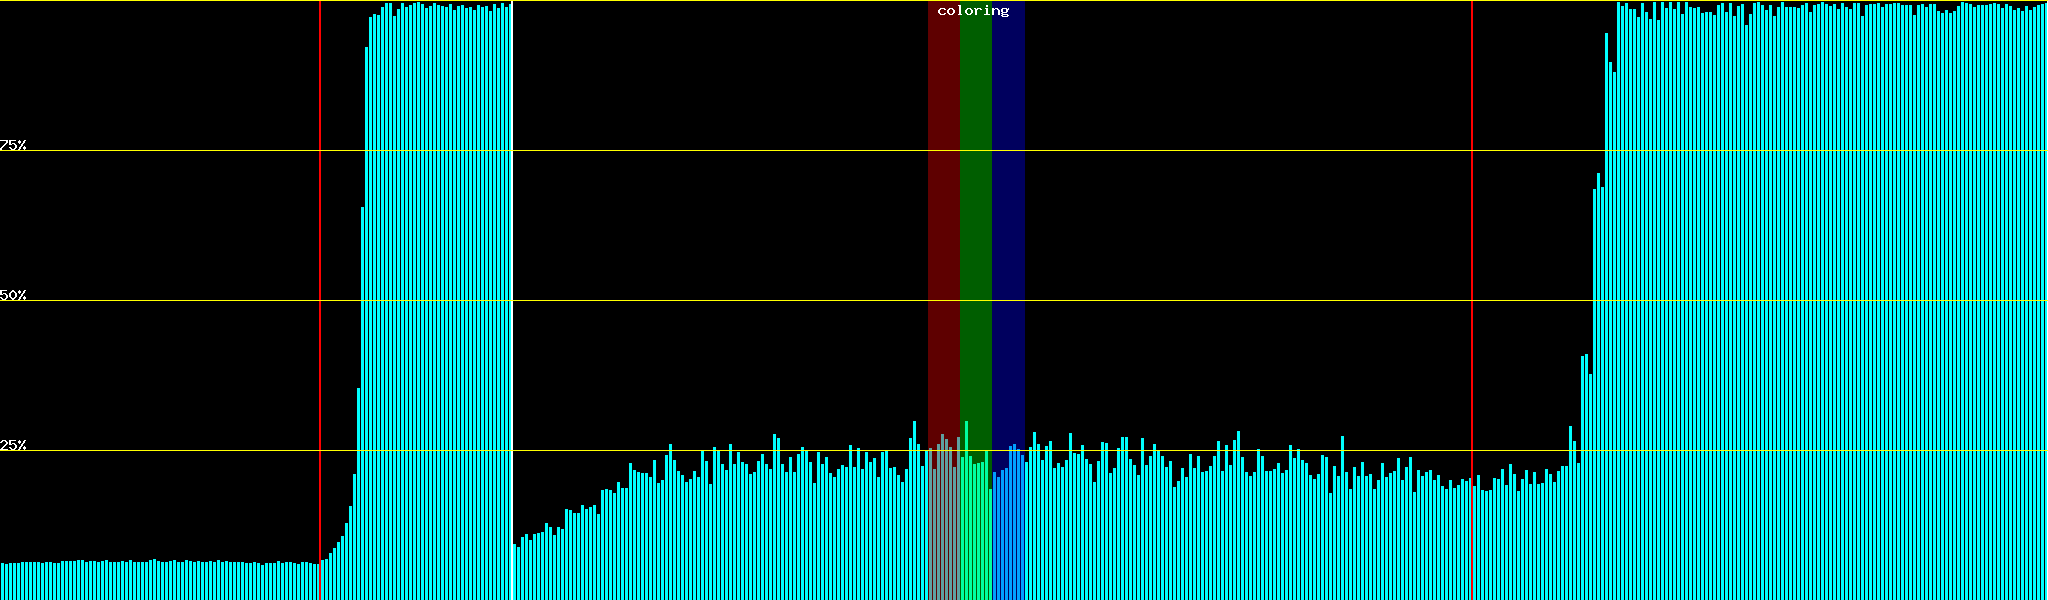Image resolution: width=2048 pixels, height=600 pixels.
Task: Click the "coloring" label at top
Action: tap(973, 11)
